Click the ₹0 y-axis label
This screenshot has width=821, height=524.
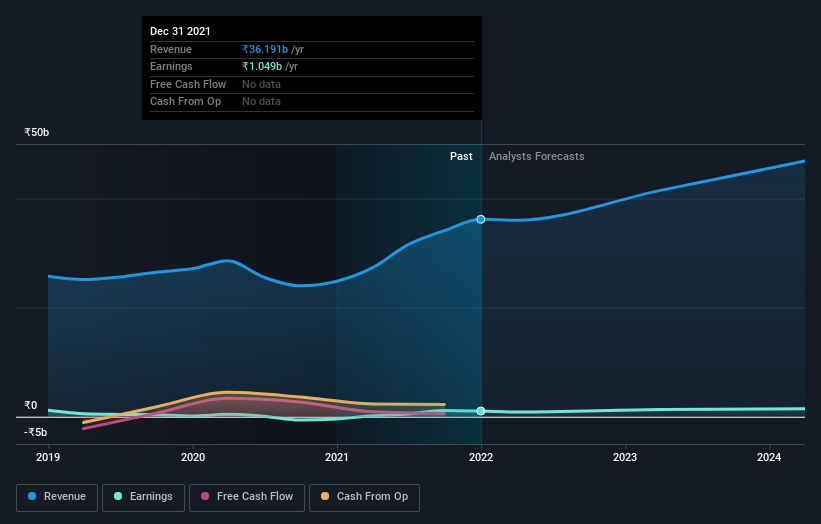31,405
